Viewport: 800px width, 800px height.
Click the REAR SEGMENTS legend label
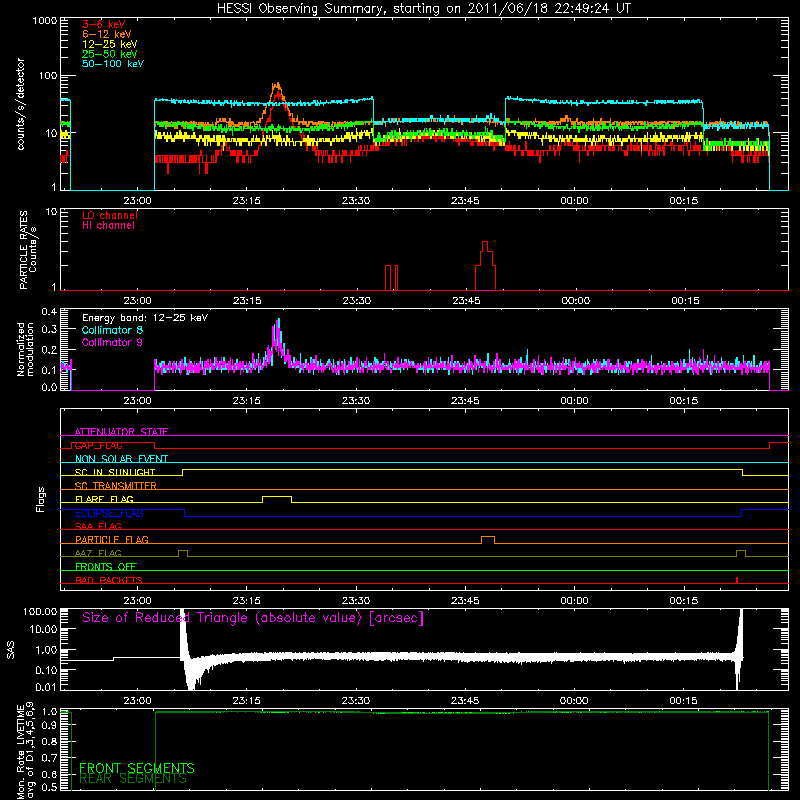[x=133, y=779]
